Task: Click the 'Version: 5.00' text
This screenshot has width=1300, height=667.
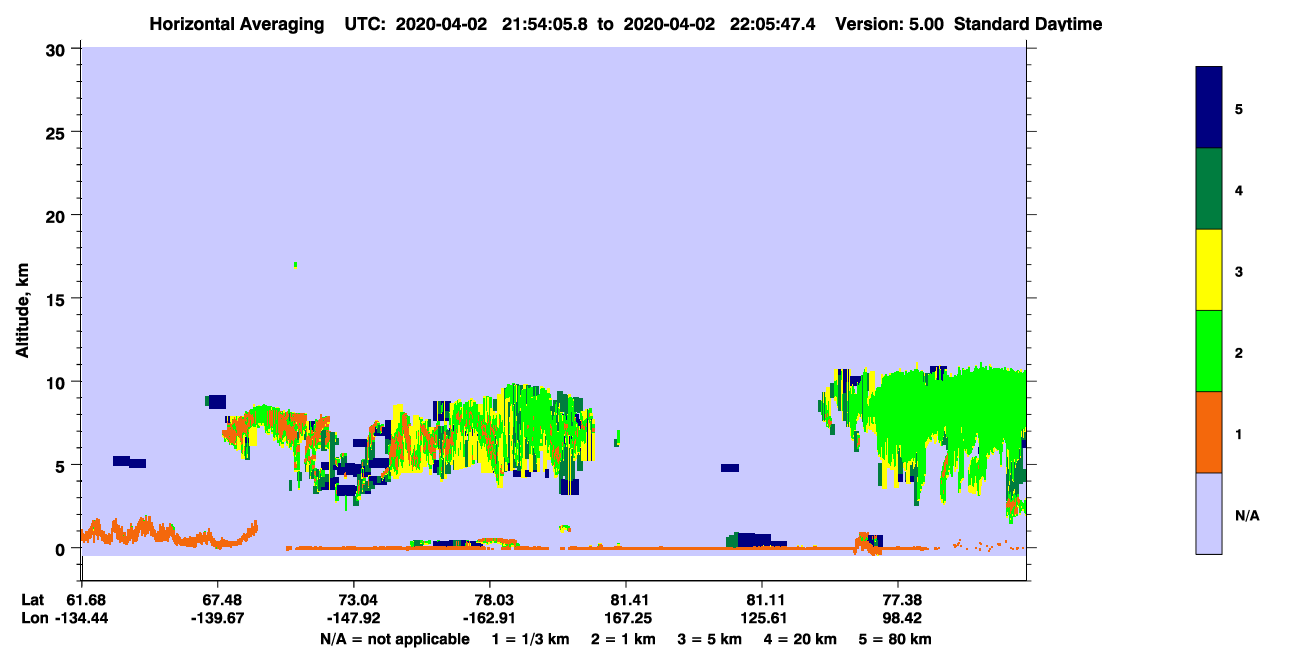Action: [889, 24]
